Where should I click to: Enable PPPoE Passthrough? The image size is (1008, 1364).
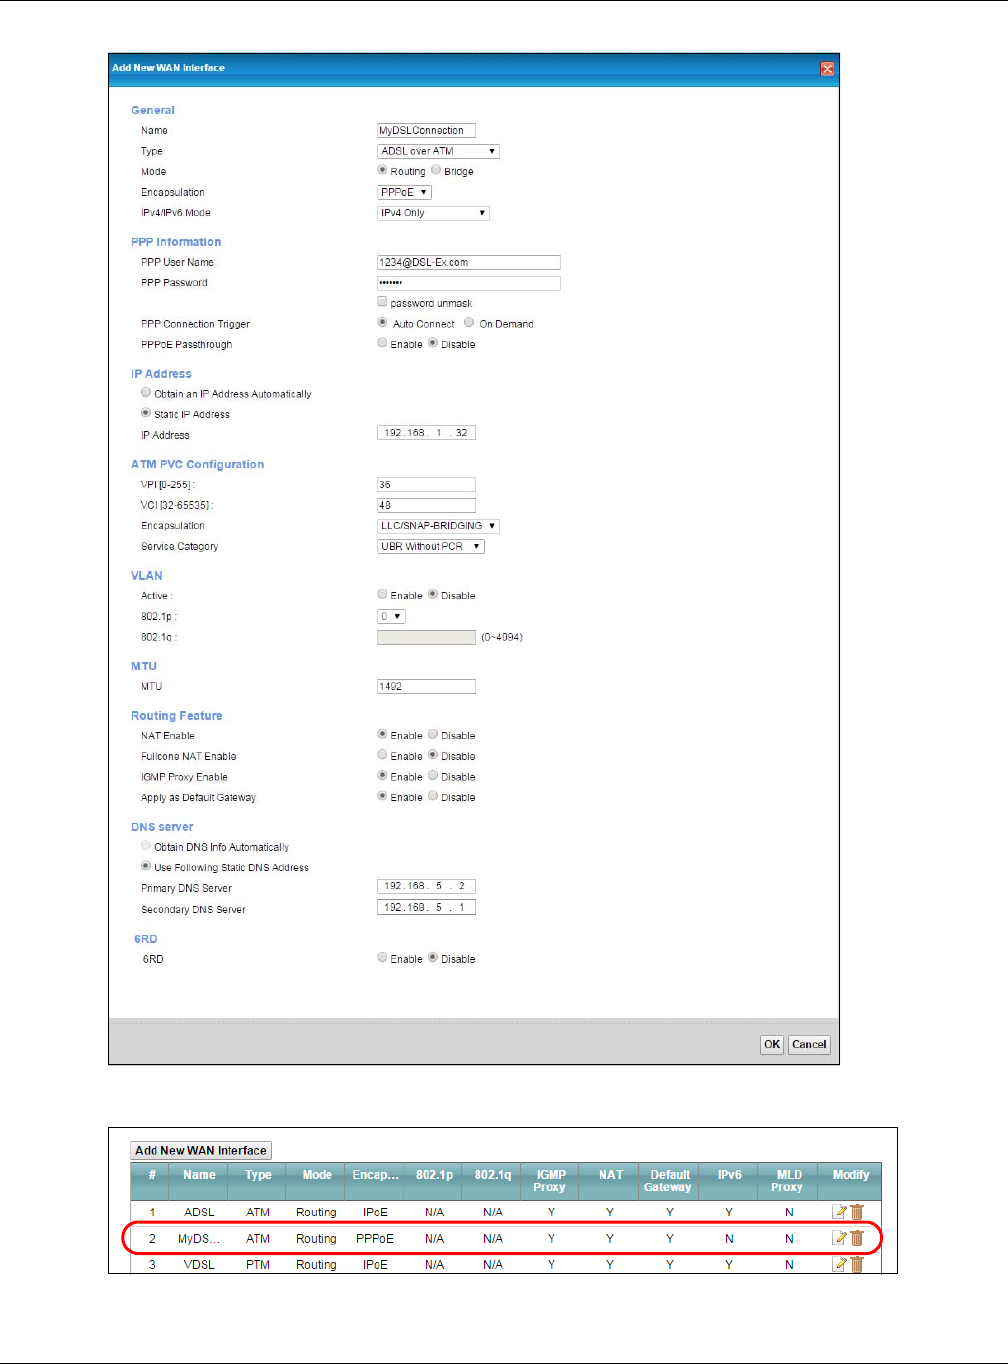click(x=382, y=343)
